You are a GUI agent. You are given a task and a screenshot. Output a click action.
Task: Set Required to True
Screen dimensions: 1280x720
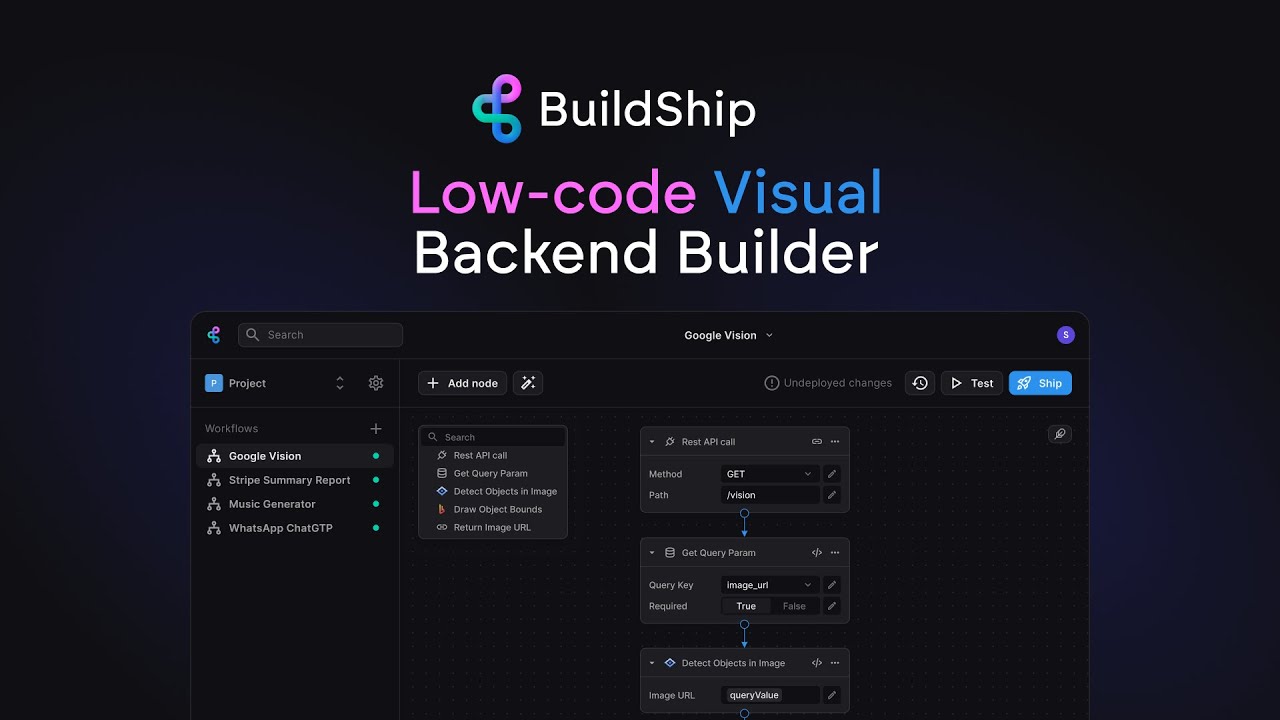click(x=746, y=606)
